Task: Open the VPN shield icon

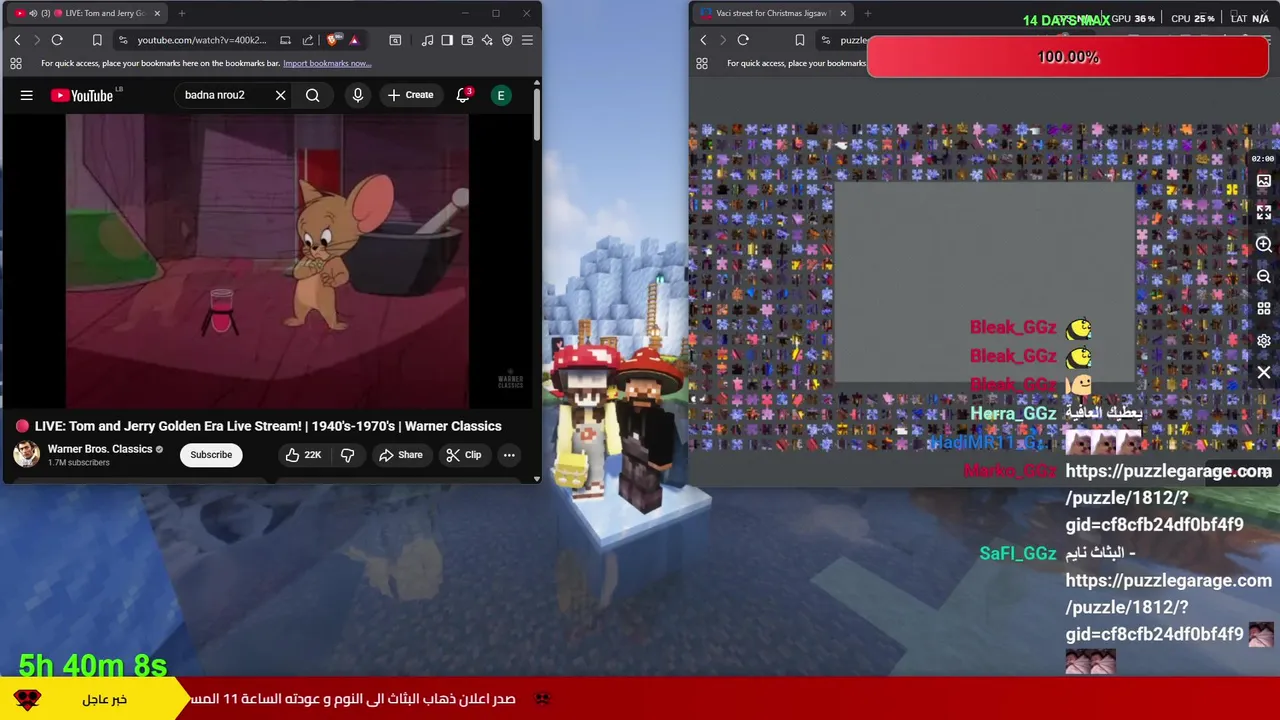Action: (x=507, y=40)
